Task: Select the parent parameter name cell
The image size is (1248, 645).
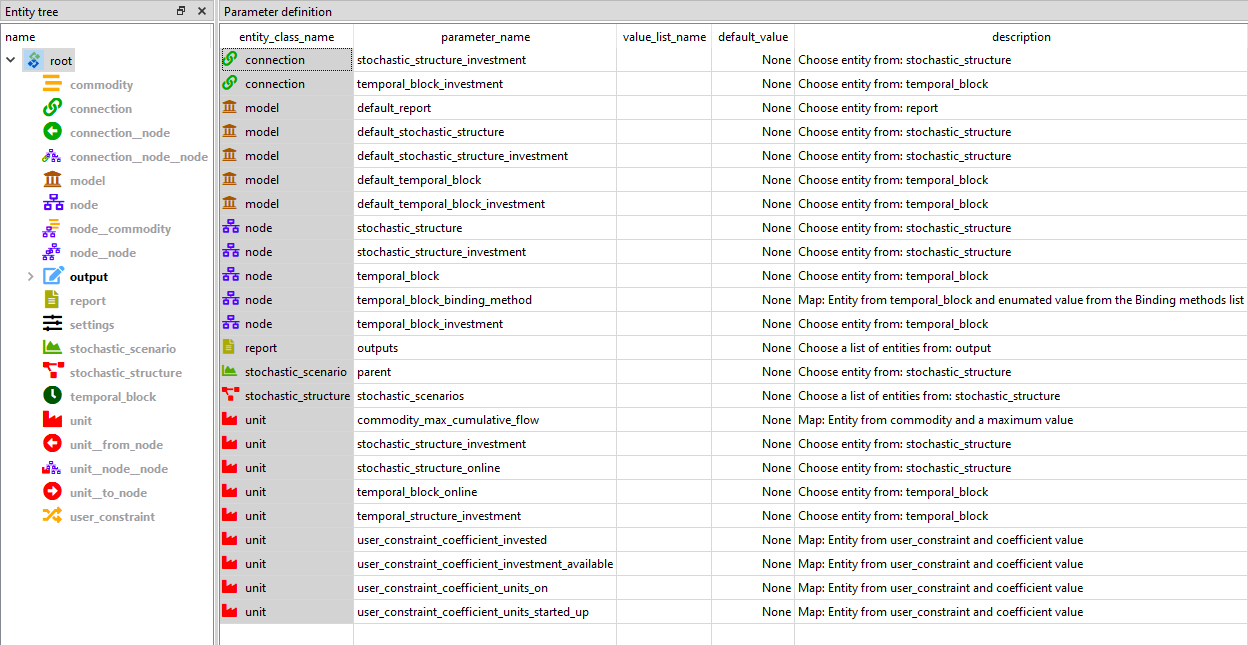Action: point(485,372)
